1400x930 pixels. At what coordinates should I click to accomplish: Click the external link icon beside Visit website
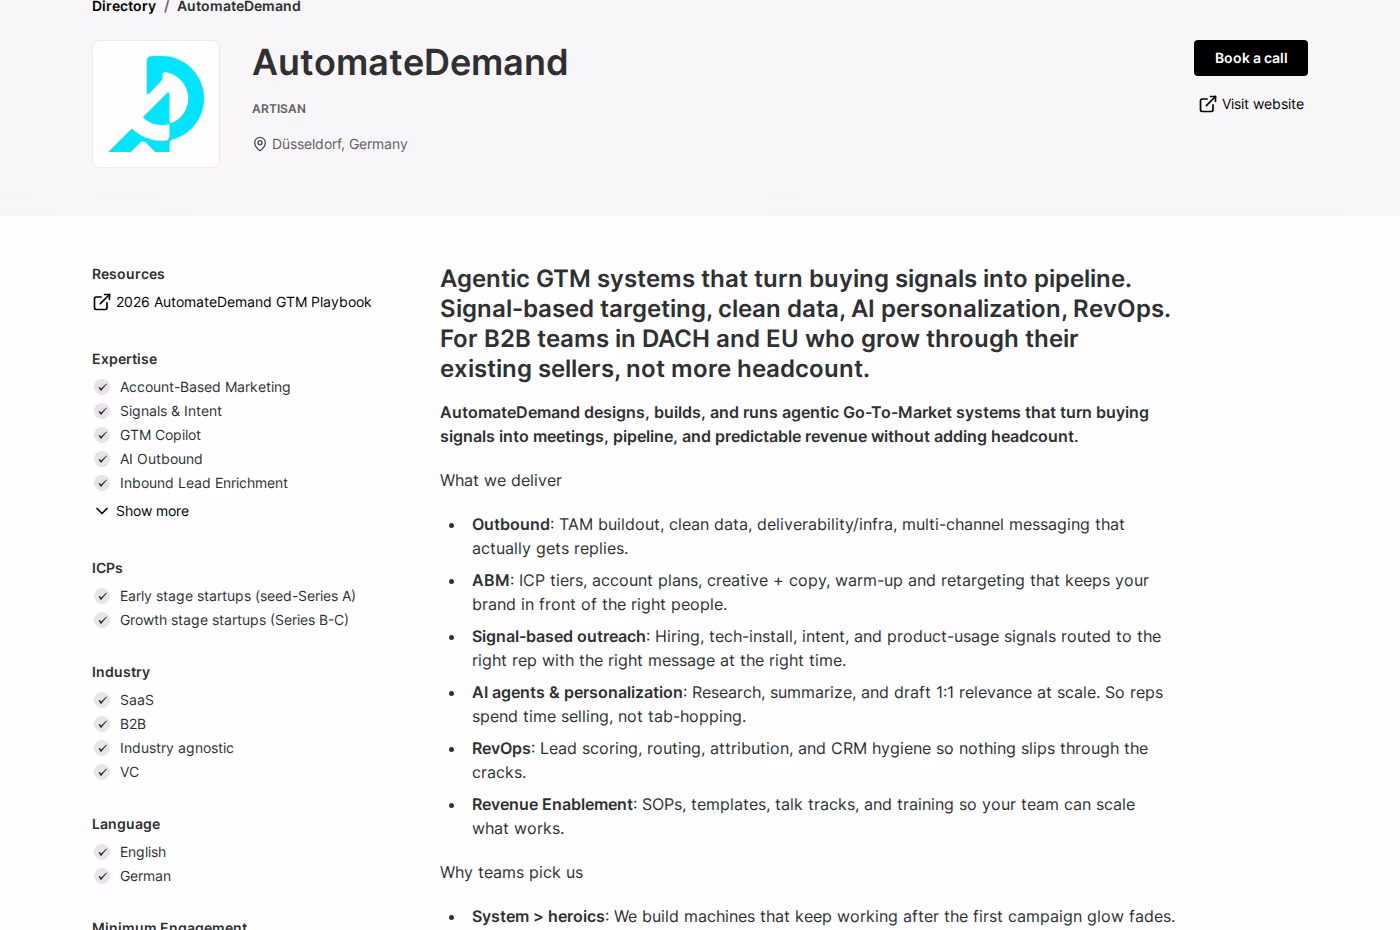[x=1208, y=104]
